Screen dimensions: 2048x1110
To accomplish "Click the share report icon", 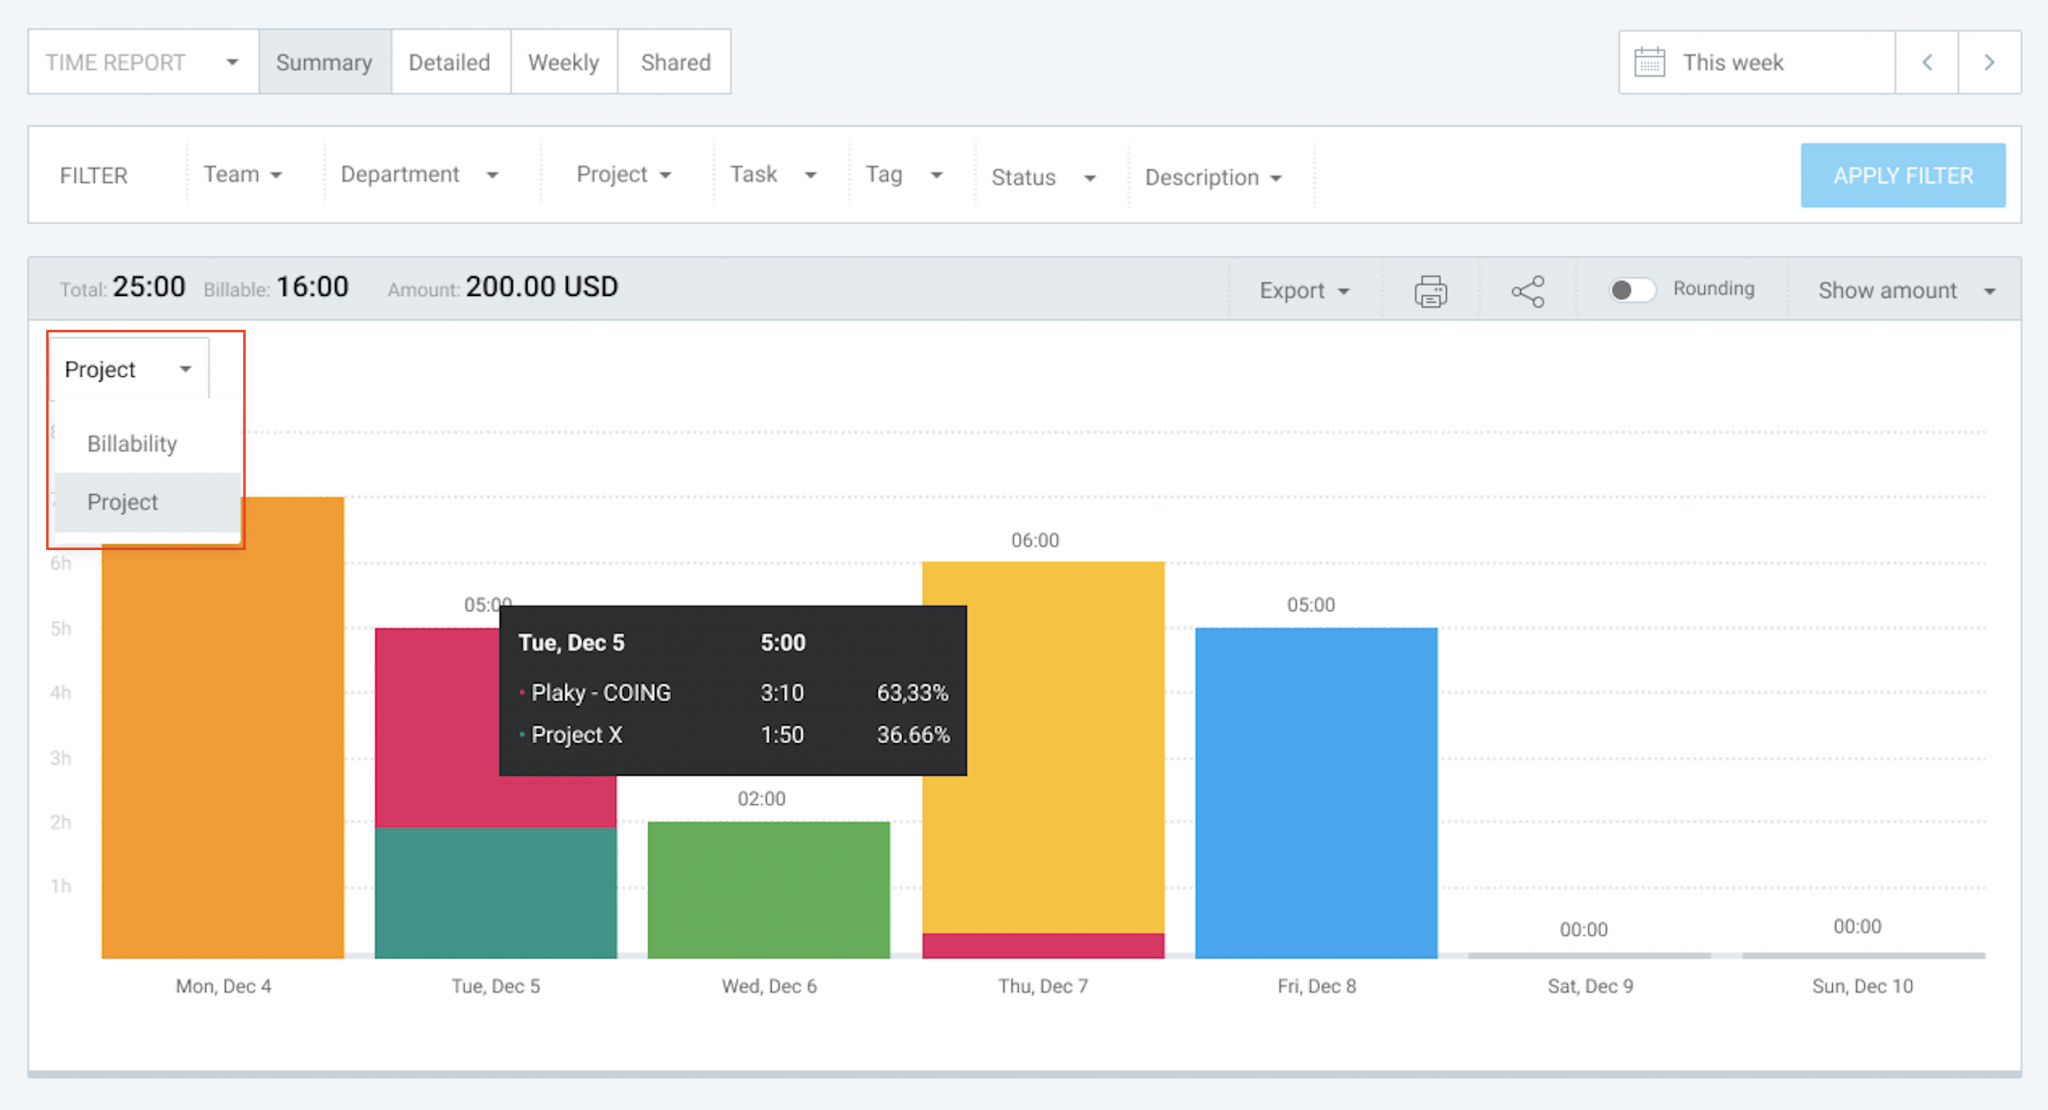I will coord(1527,291).
